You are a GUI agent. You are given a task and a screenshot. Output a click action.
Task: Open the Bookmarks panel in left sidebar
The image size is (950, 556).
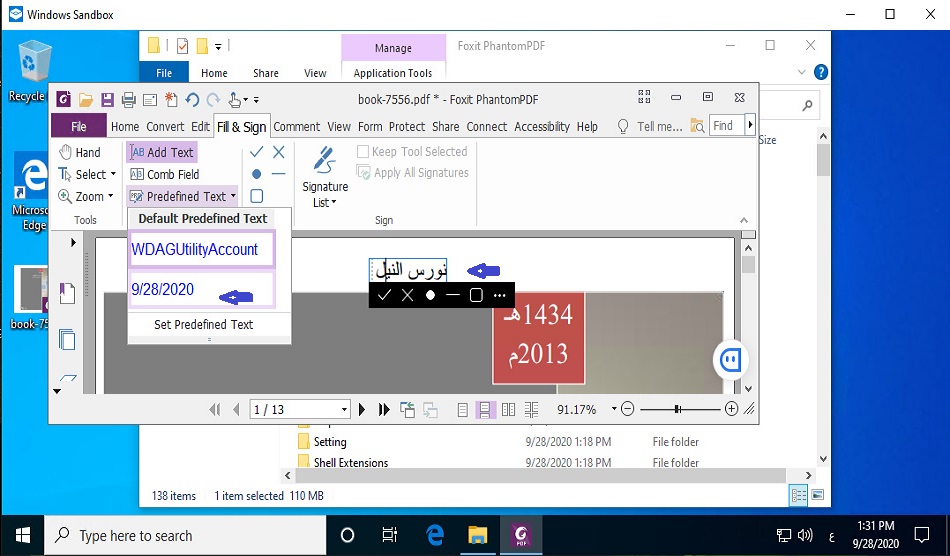click(x=67, y=293)
